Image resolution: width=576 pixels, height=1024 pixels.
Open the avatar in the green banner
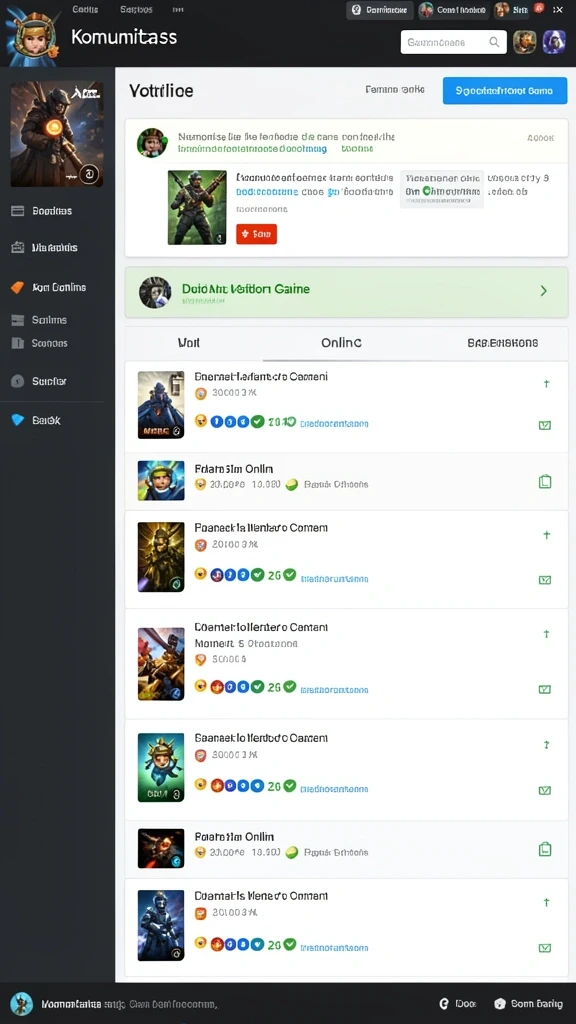click(155, 292)
